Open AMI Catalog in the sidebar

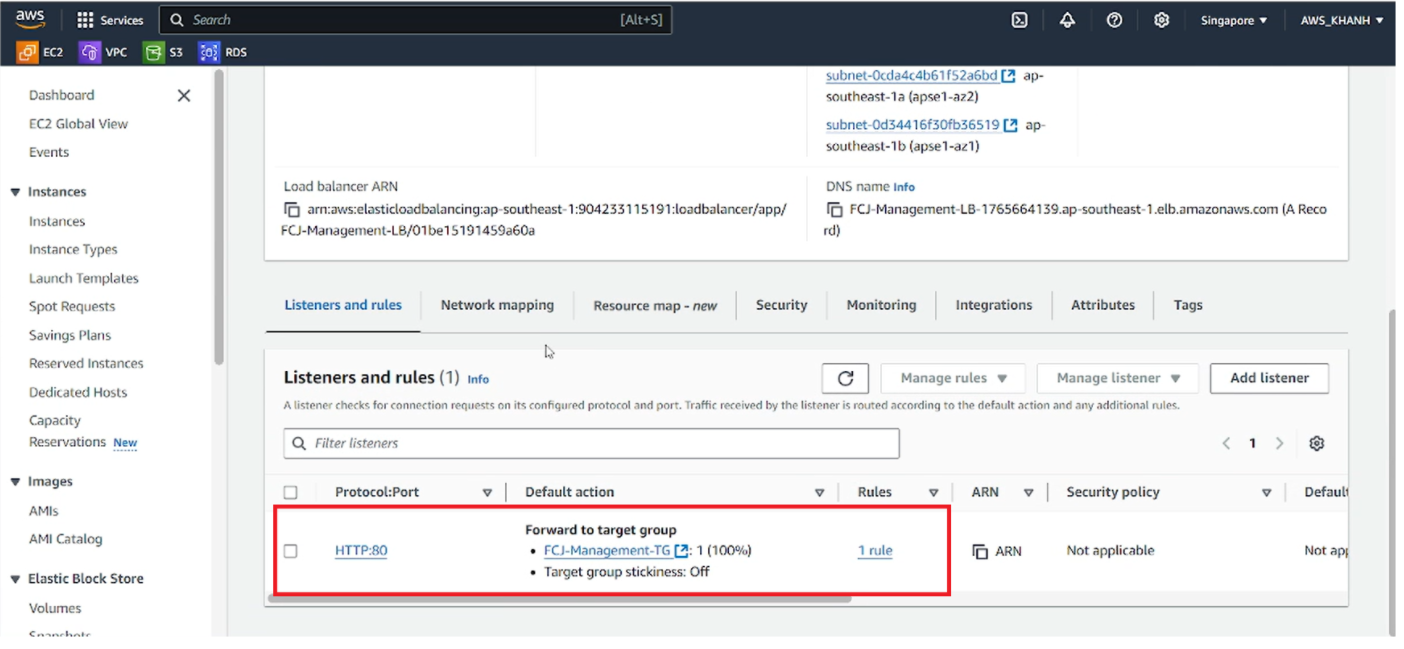coord(66,539)
